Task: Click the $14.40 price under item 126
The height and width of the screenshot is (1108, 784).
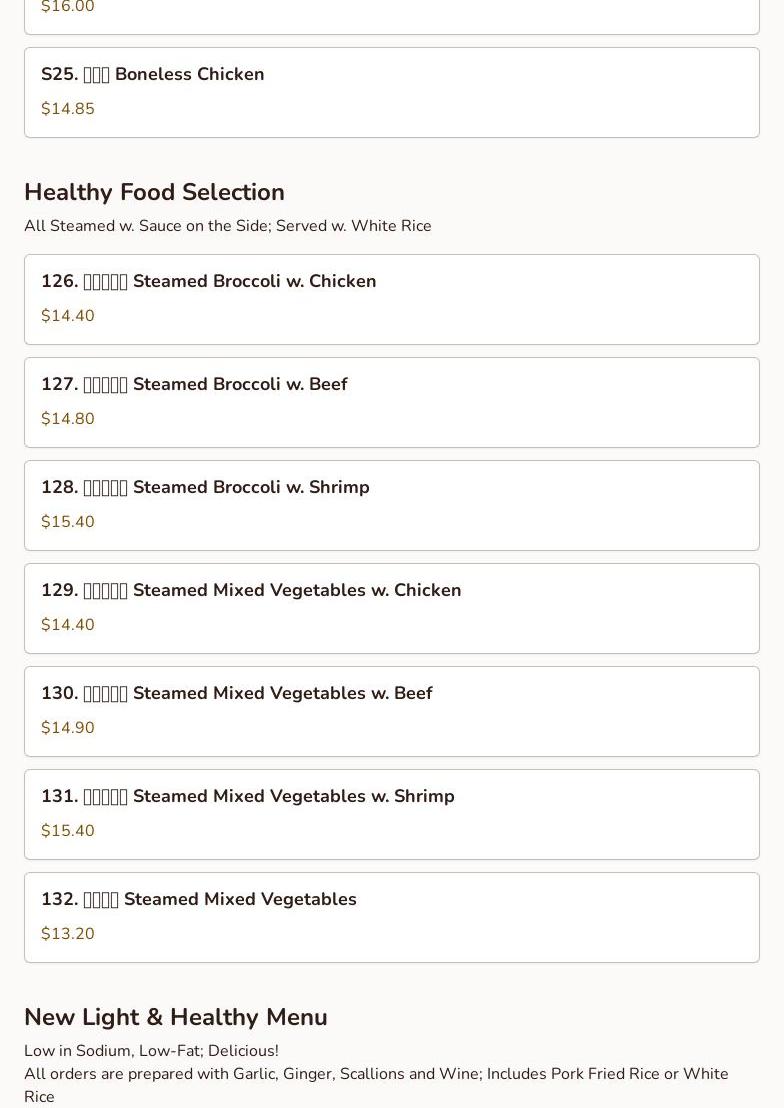Action: click(x=68, y=316)
